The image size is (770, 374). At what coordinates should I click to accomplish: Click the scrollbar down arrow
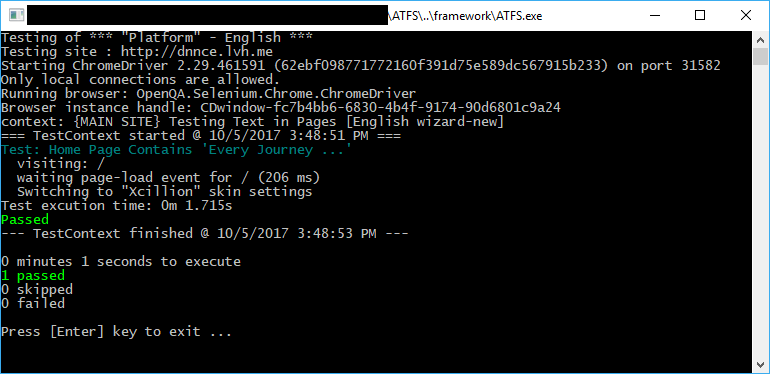tap(760, 365)
